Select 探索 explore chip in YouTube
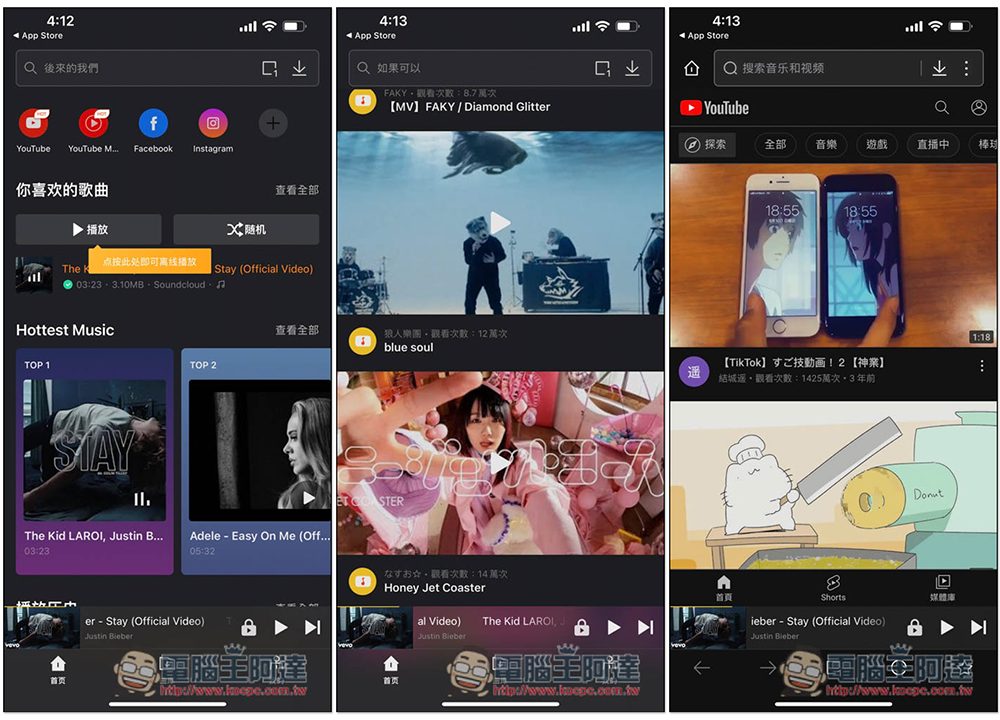The height and width of the screenshot is (720, 1000). (x=706, y=145)
